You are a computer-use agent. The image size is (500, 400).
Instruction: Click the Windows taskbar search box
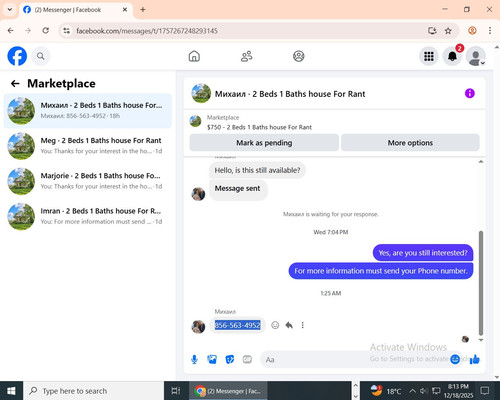93,391
